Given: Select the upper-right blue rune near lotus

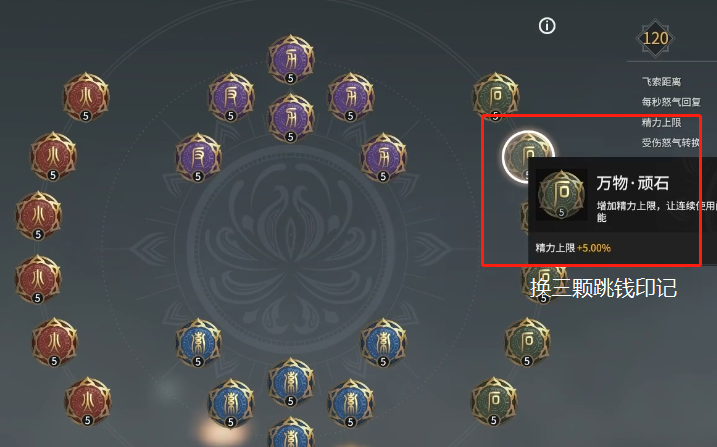Looking at the screenshot, I should pos(383,342).
